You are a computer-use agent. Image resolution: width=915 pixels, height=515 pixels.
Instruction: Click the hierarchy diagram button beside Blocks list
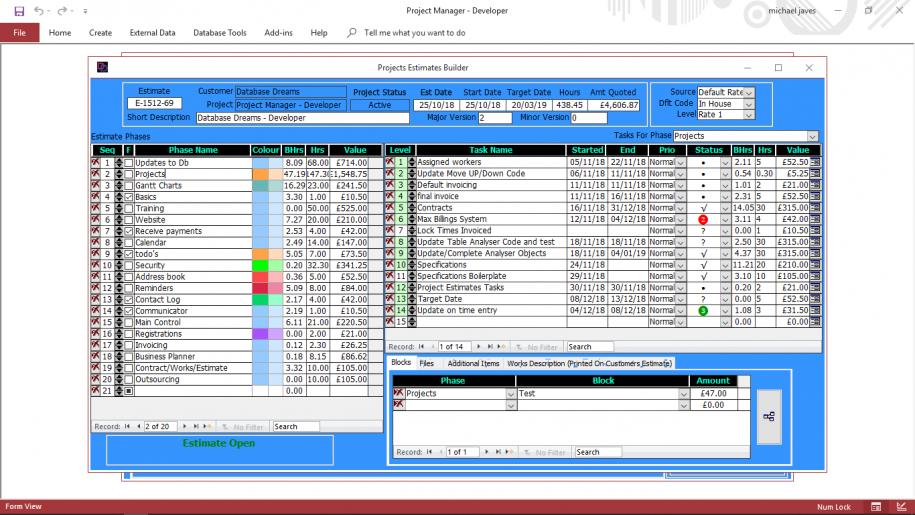pyautogui.click(x=769, y=417)
